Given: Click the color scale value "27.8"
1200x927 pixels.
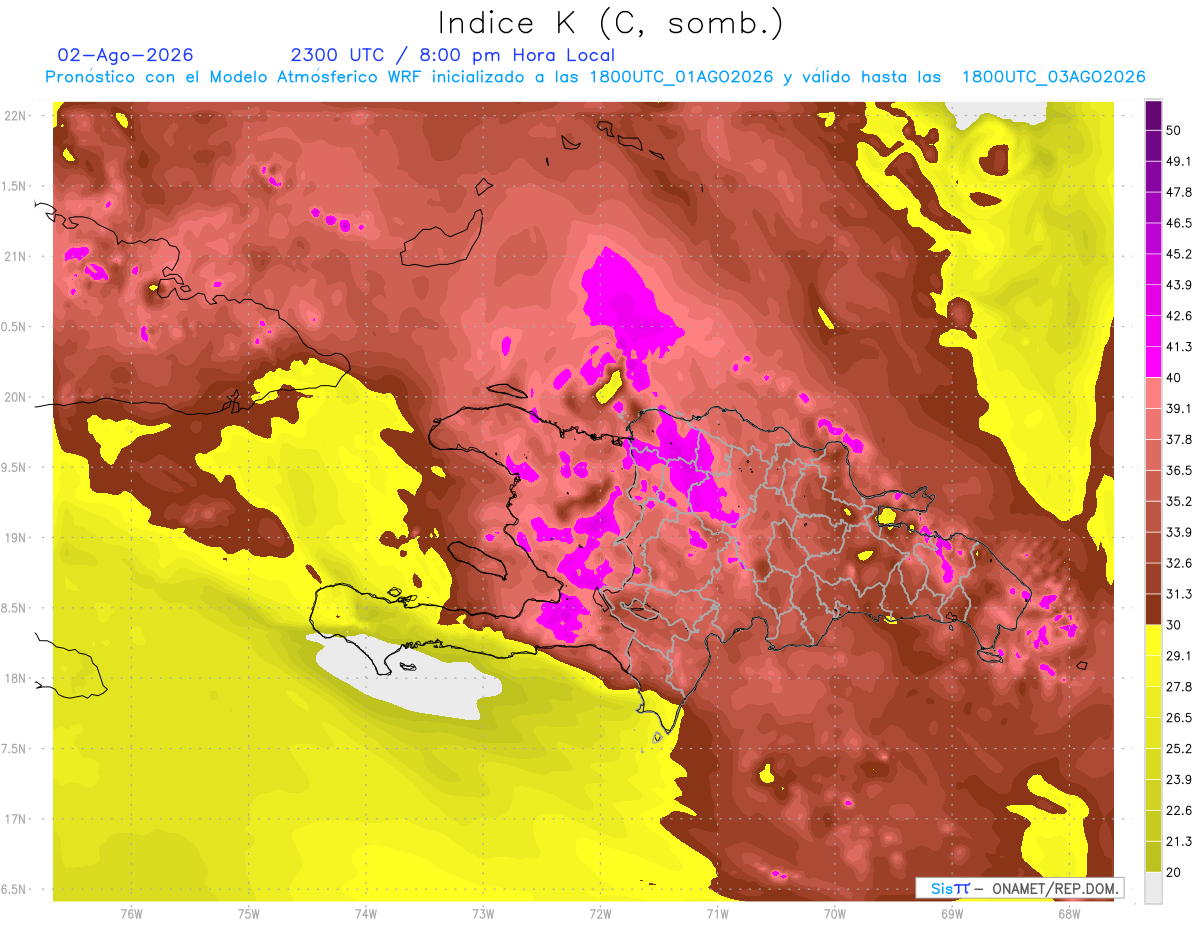Looking at the screenshot, I should [x=1178, y=687].
